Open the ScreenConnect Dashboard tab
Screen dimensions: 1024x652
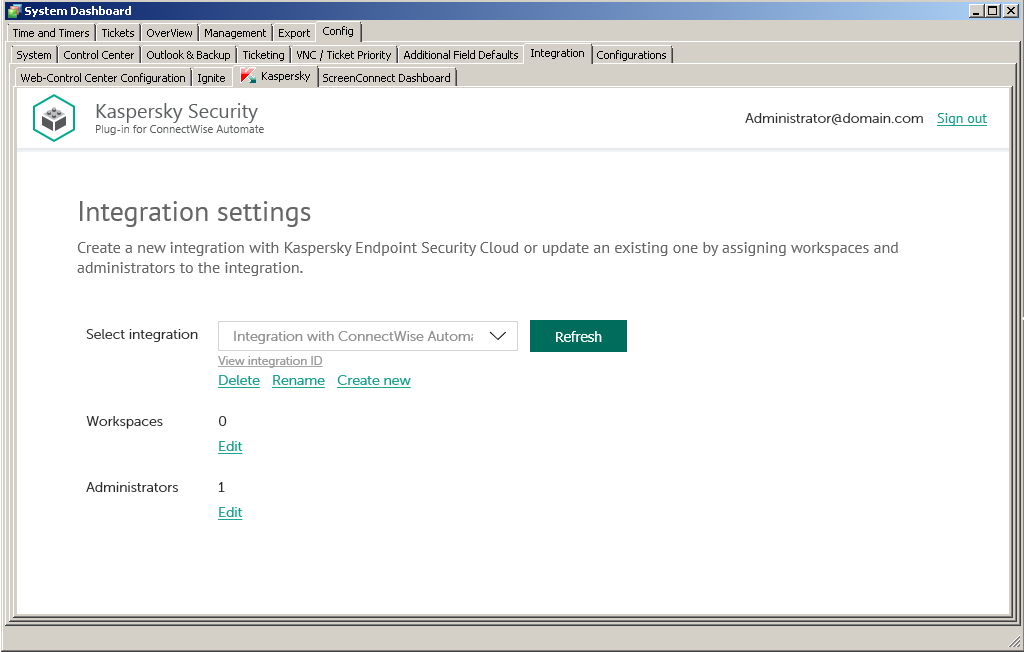click(386, 77)
